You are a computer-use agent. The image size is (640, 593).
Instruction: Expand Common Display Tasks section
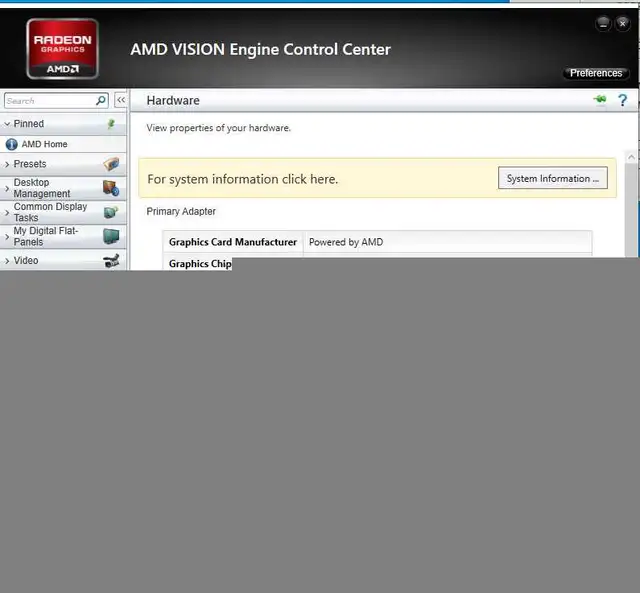pos(7,212)
